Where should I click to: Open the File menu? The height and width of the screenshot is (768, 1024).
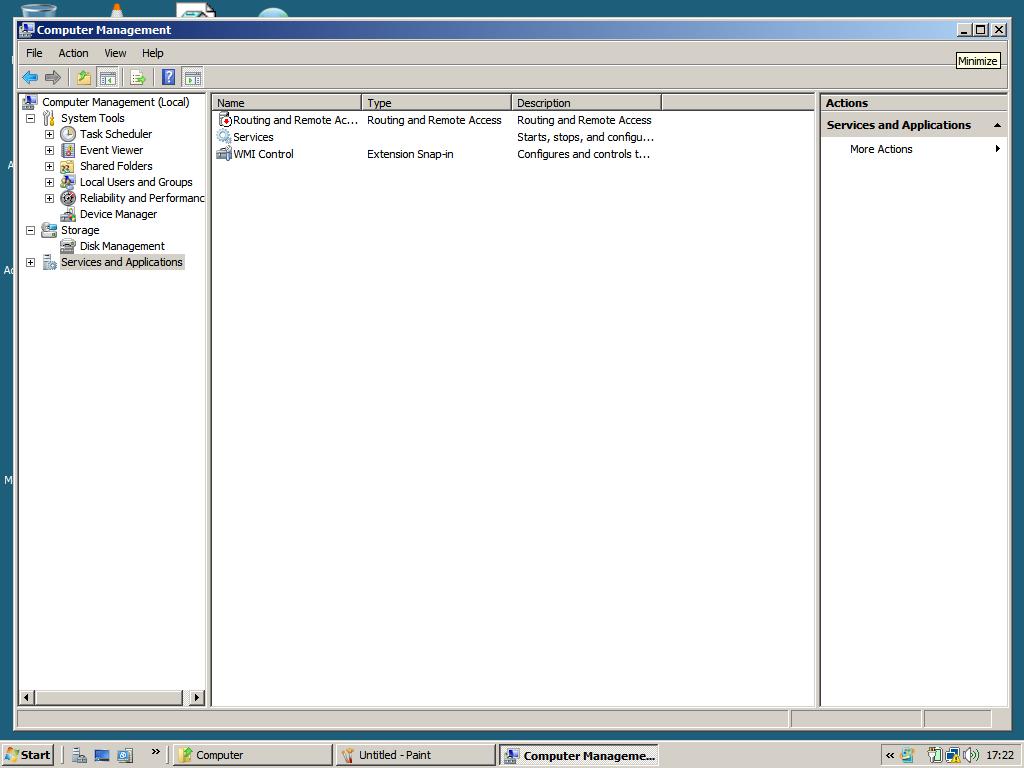coord(34,53)
